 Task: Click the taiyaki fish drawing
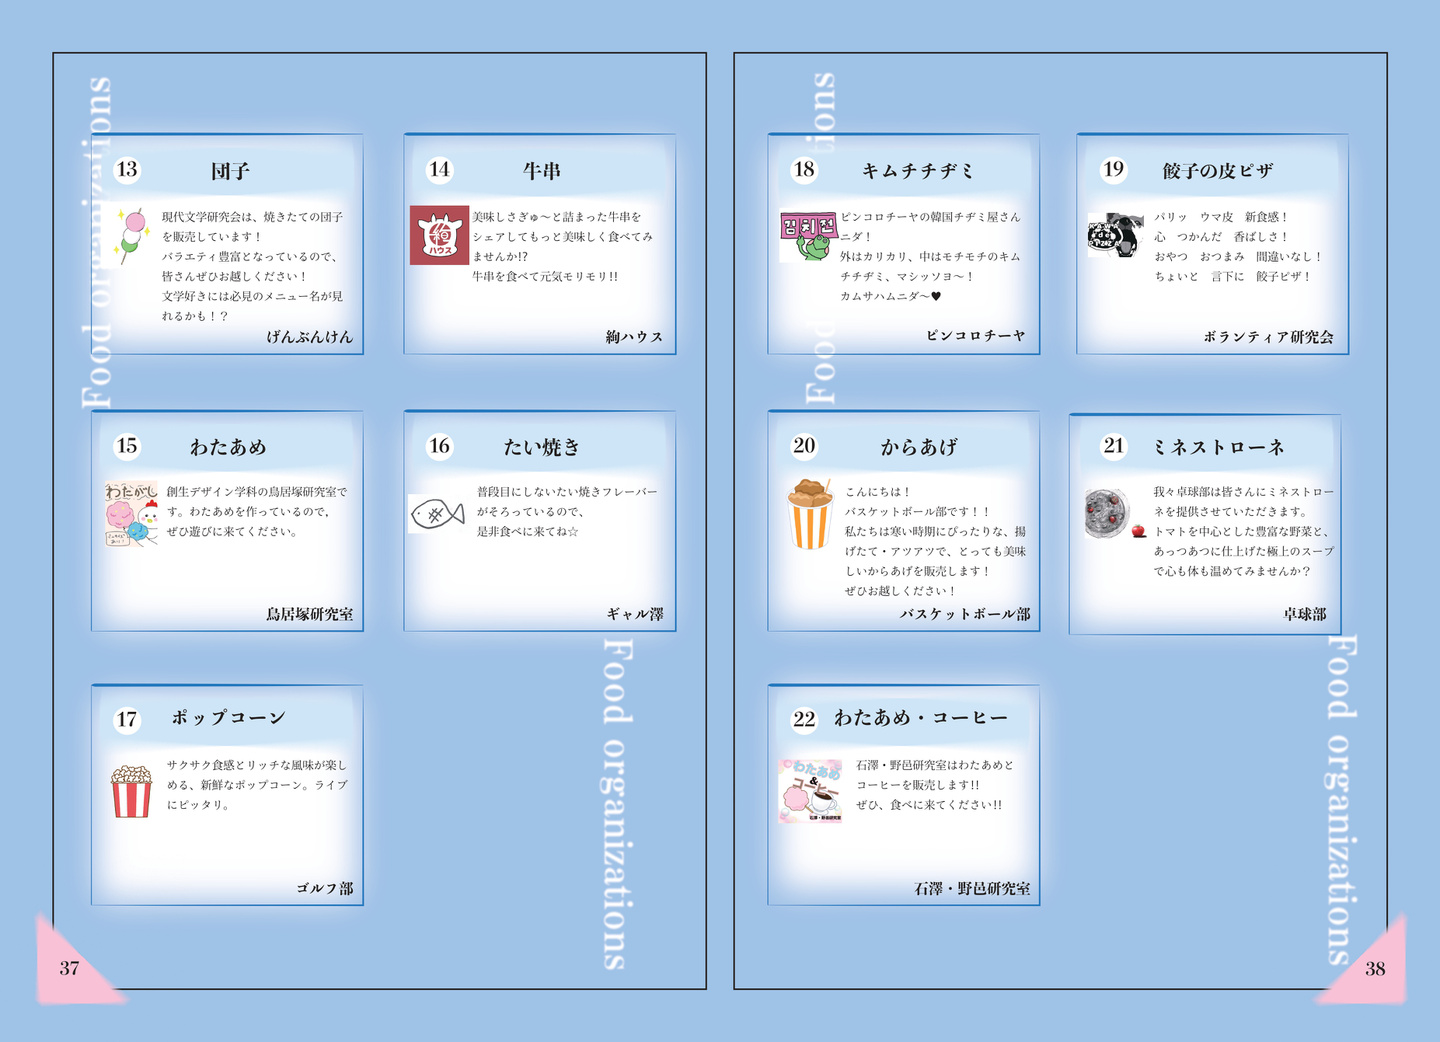437,514
